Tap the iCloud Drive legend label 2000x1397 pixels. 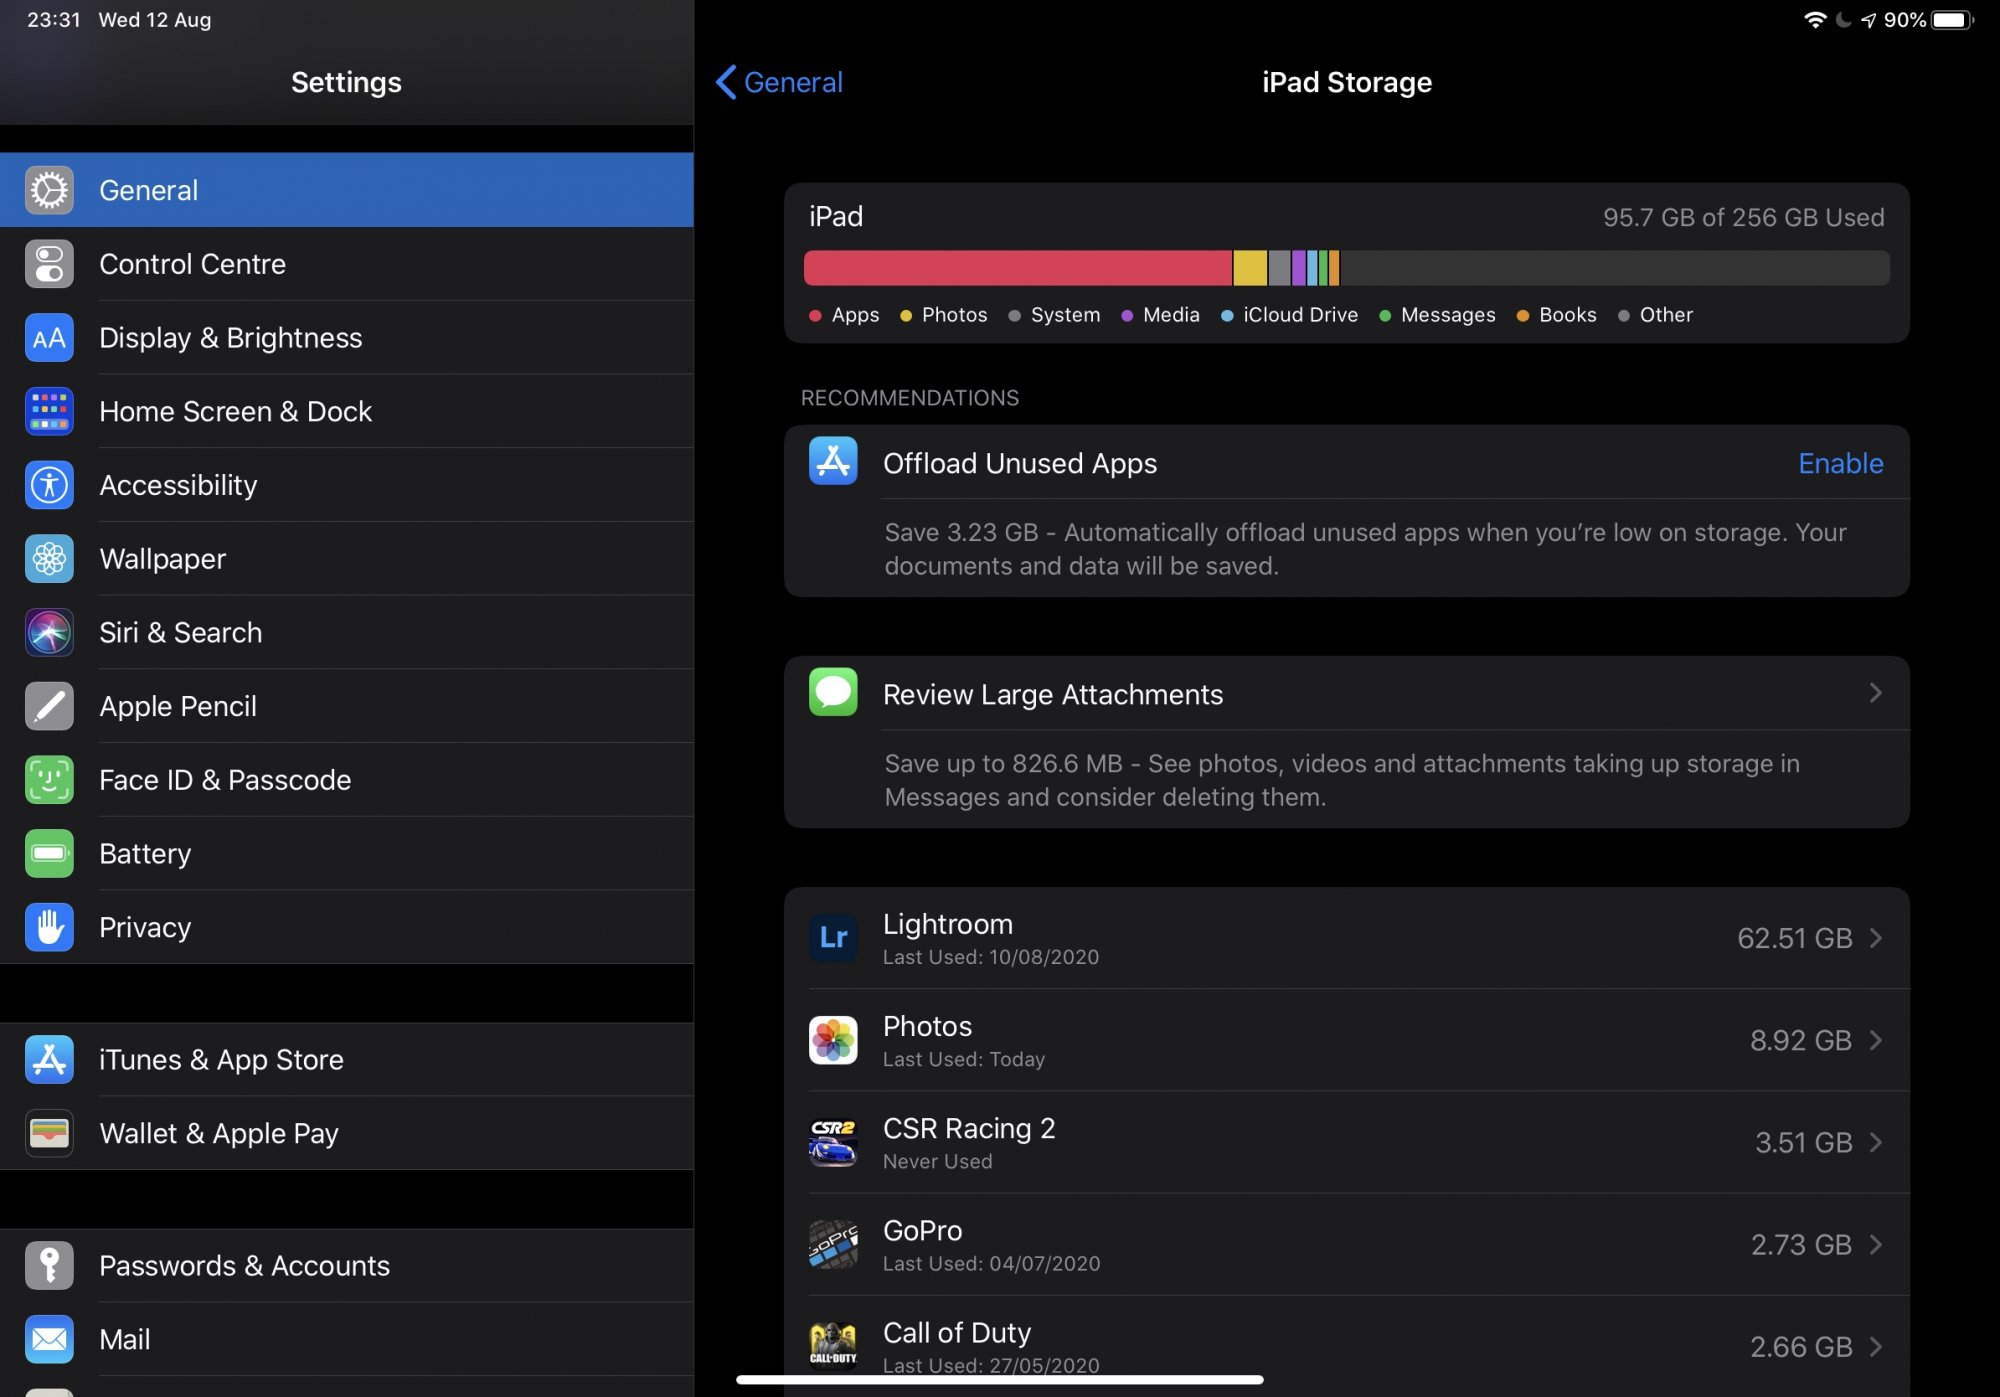click(1300, 315)
